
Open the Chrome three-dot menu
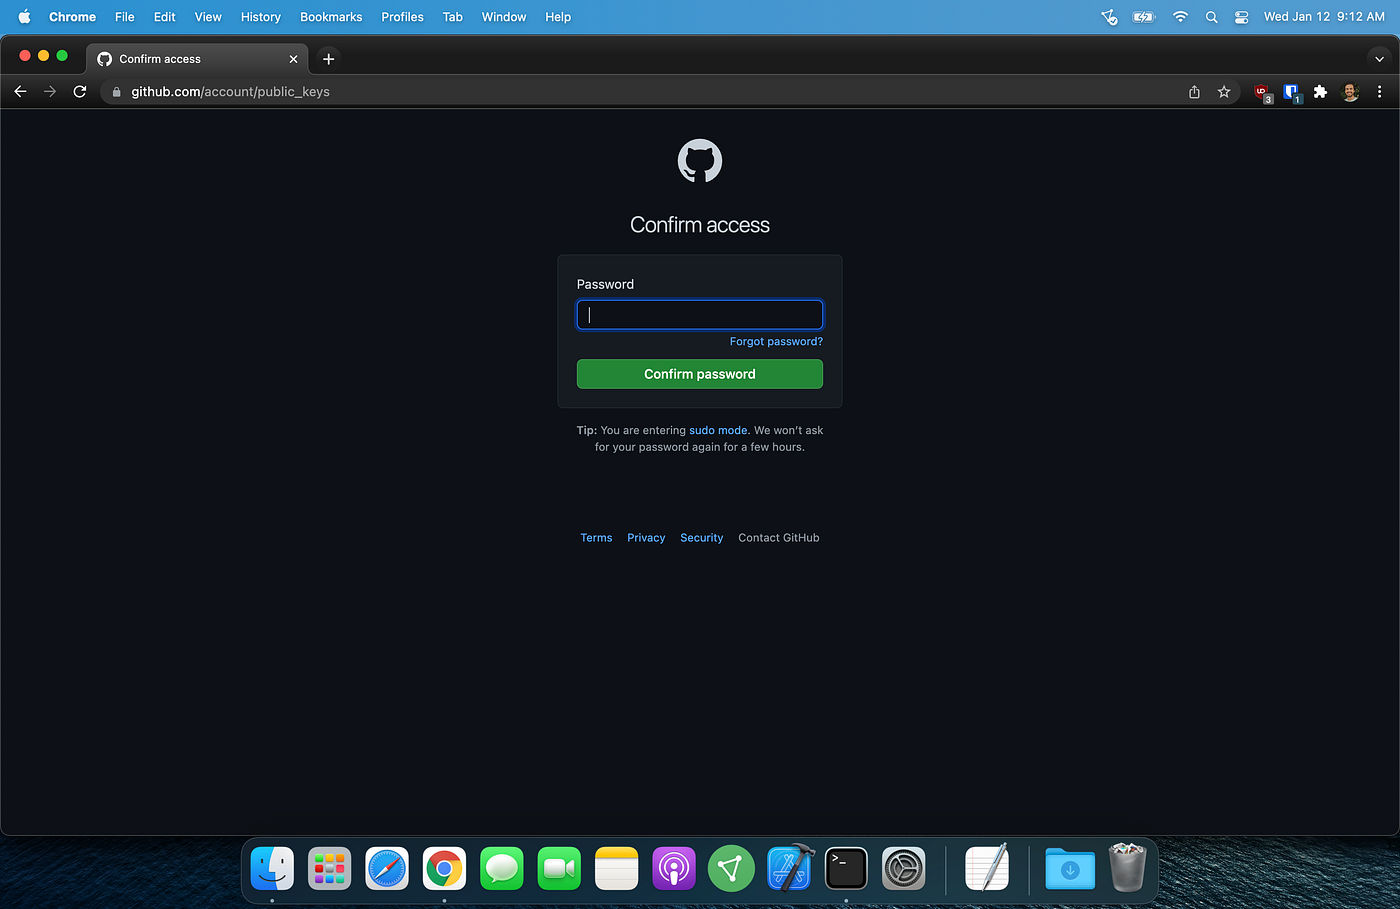point(1379,92)
